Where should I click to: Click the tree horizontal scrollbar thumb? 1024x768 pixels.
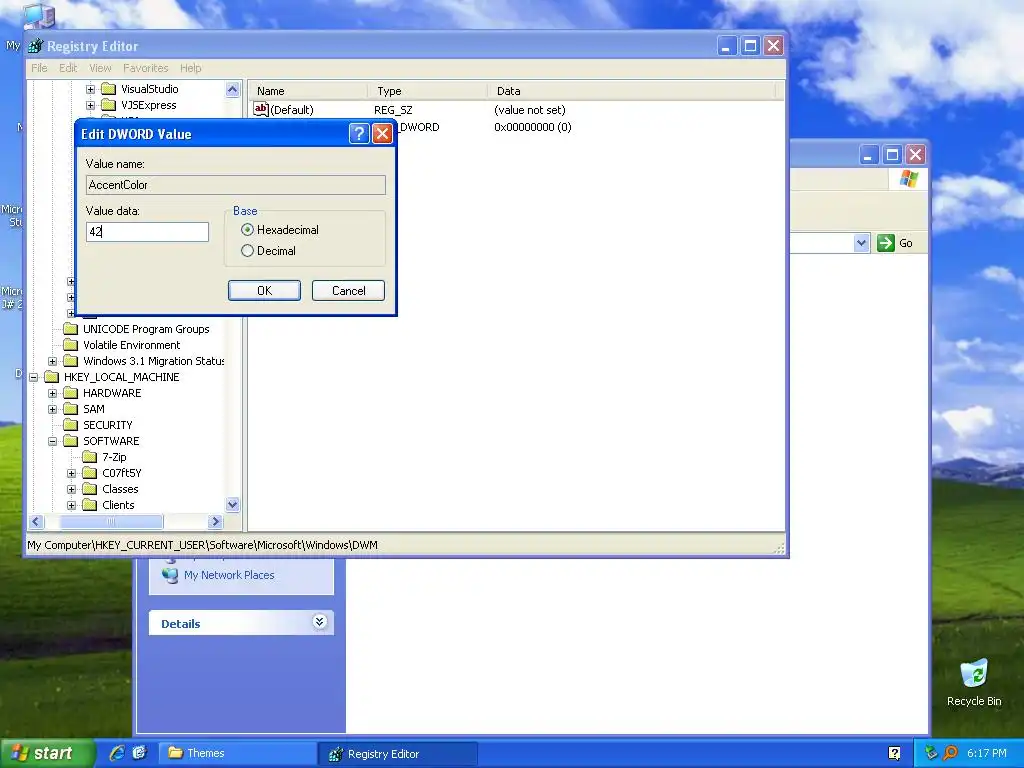pyautogui.click(x=111, y=522)
